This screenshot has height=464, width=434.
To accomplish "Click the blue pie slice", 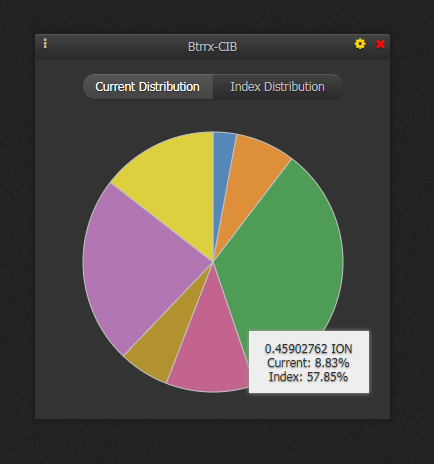I will pyautogui.click(x=222, y=160).
